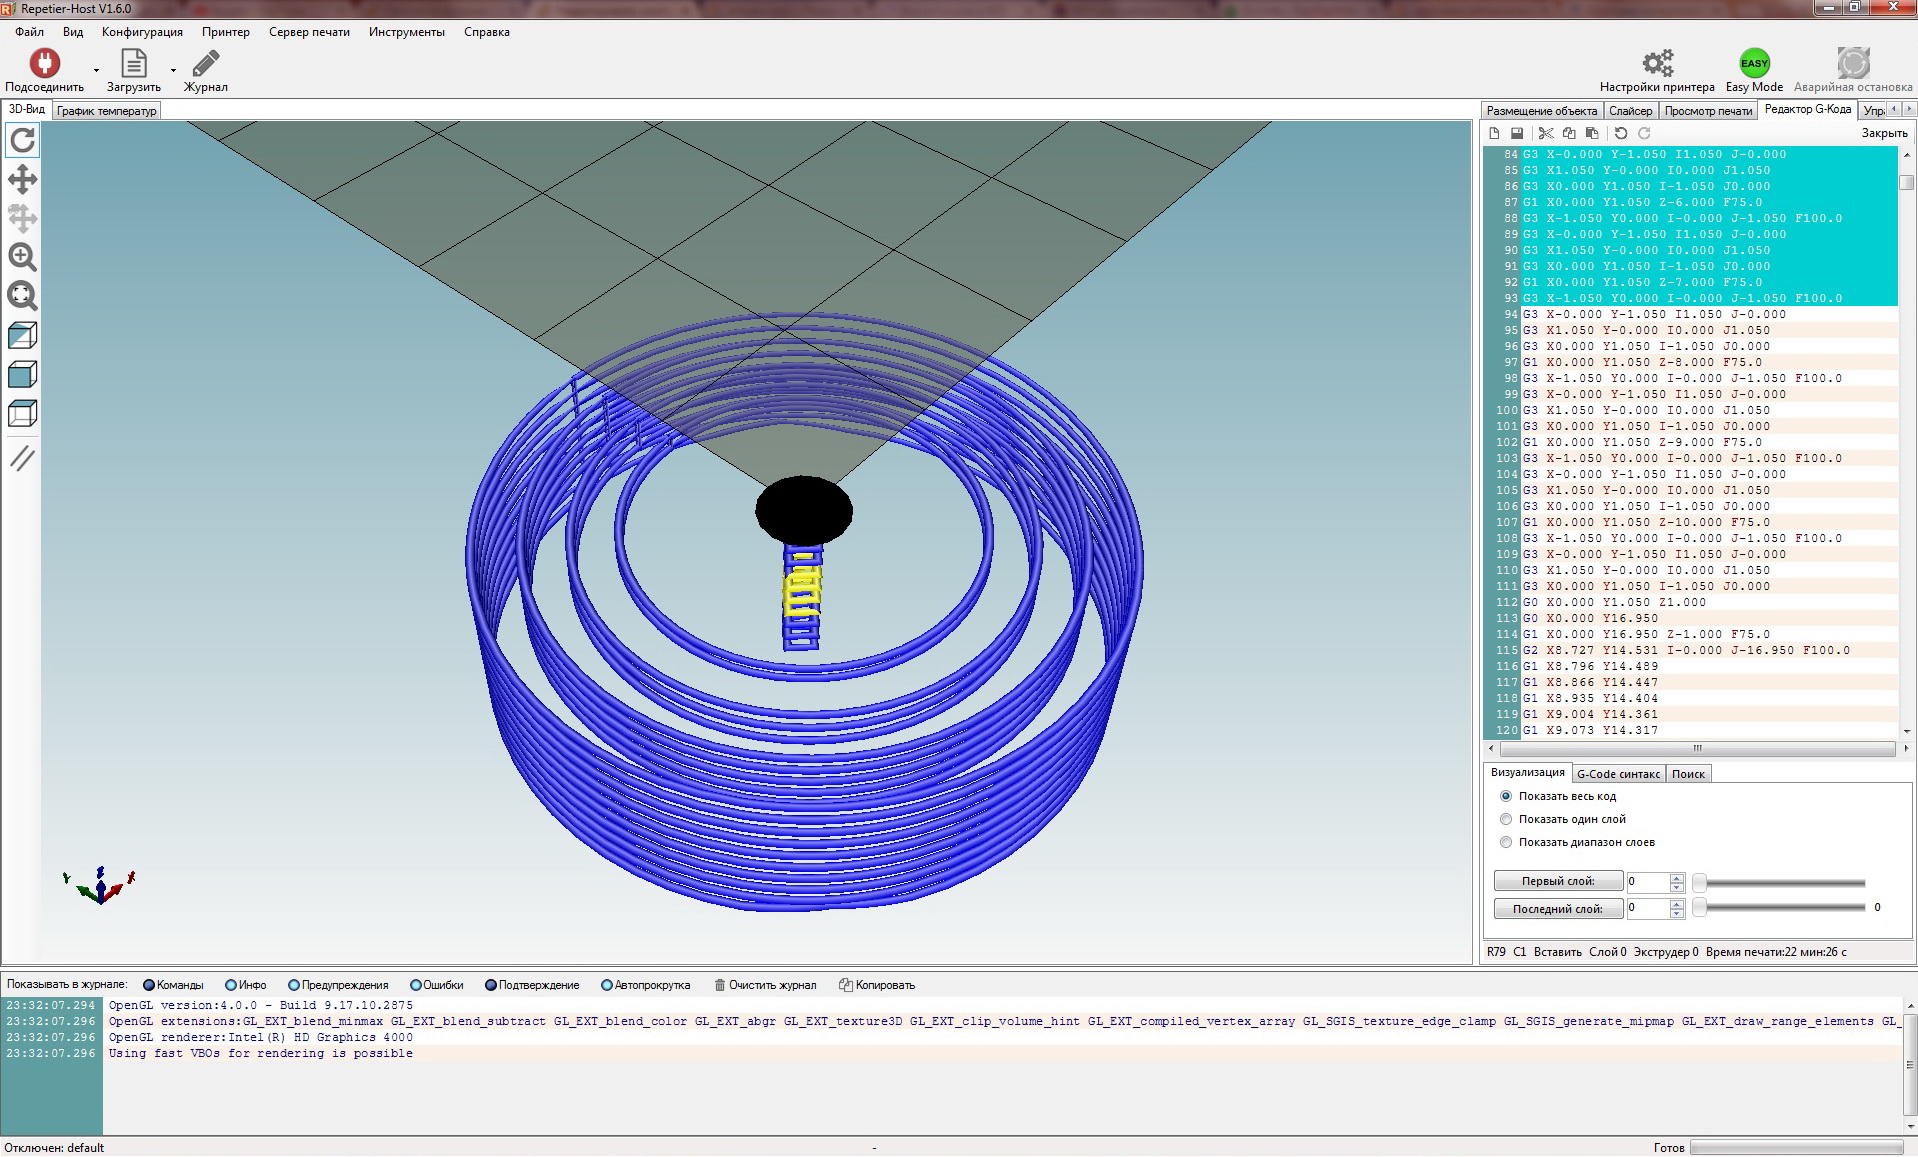This screenshot has width=1918, height=1157.
Task: Select the move viewpoint arrows tool
Action: (x=22, y=180)
